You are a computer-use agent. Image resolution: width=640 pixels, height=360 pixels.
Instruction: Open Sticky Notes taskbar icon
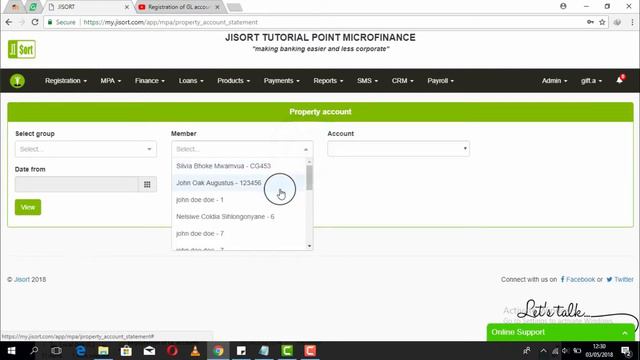point(241,351)
